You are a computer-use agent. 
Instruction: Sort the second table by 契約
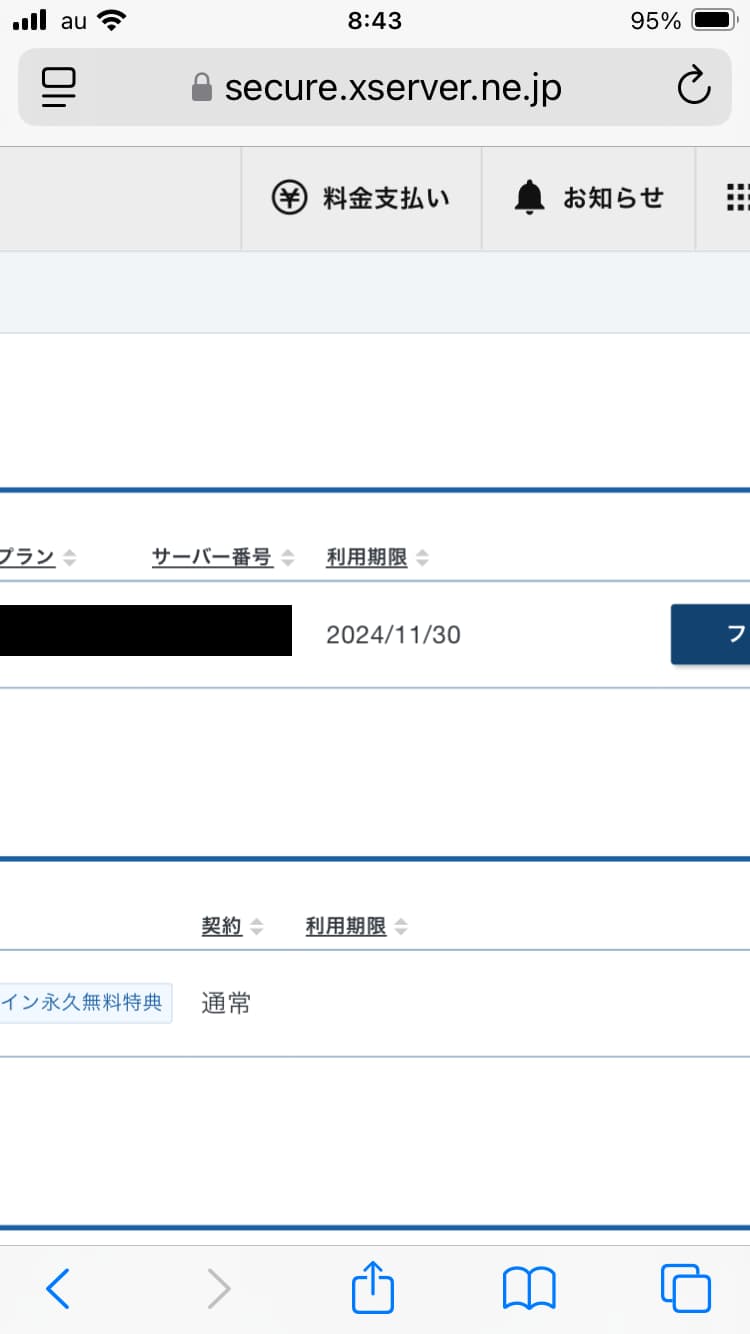[222, 926]
